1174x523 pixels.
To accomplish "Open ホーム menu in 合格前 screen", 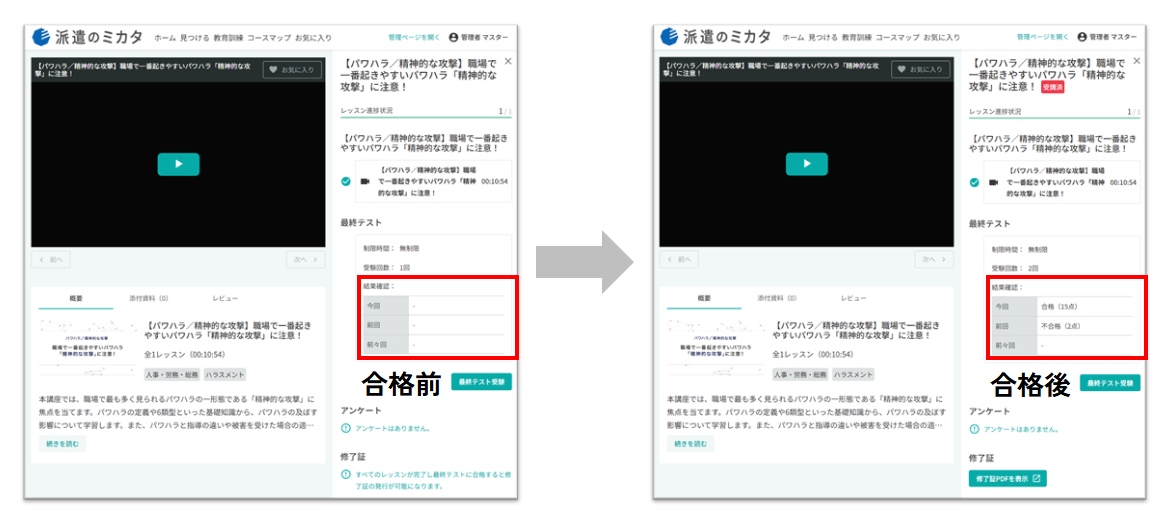I will click(164, 37).
